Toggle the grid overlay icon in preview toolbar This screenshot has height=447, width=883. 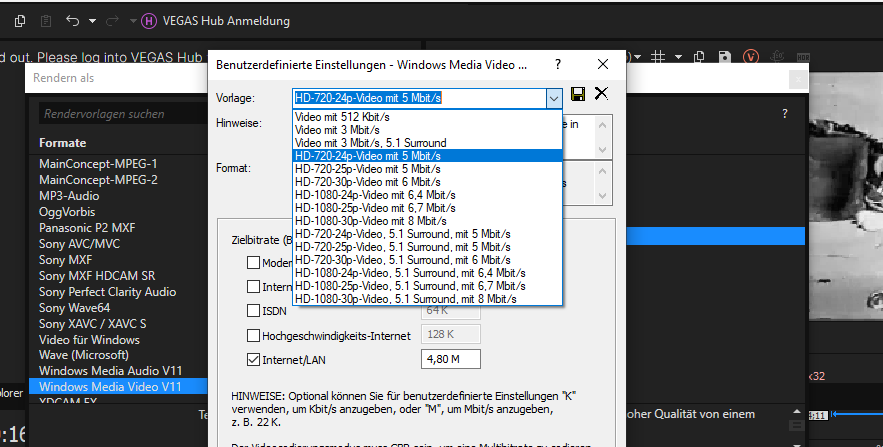point(658,57)
